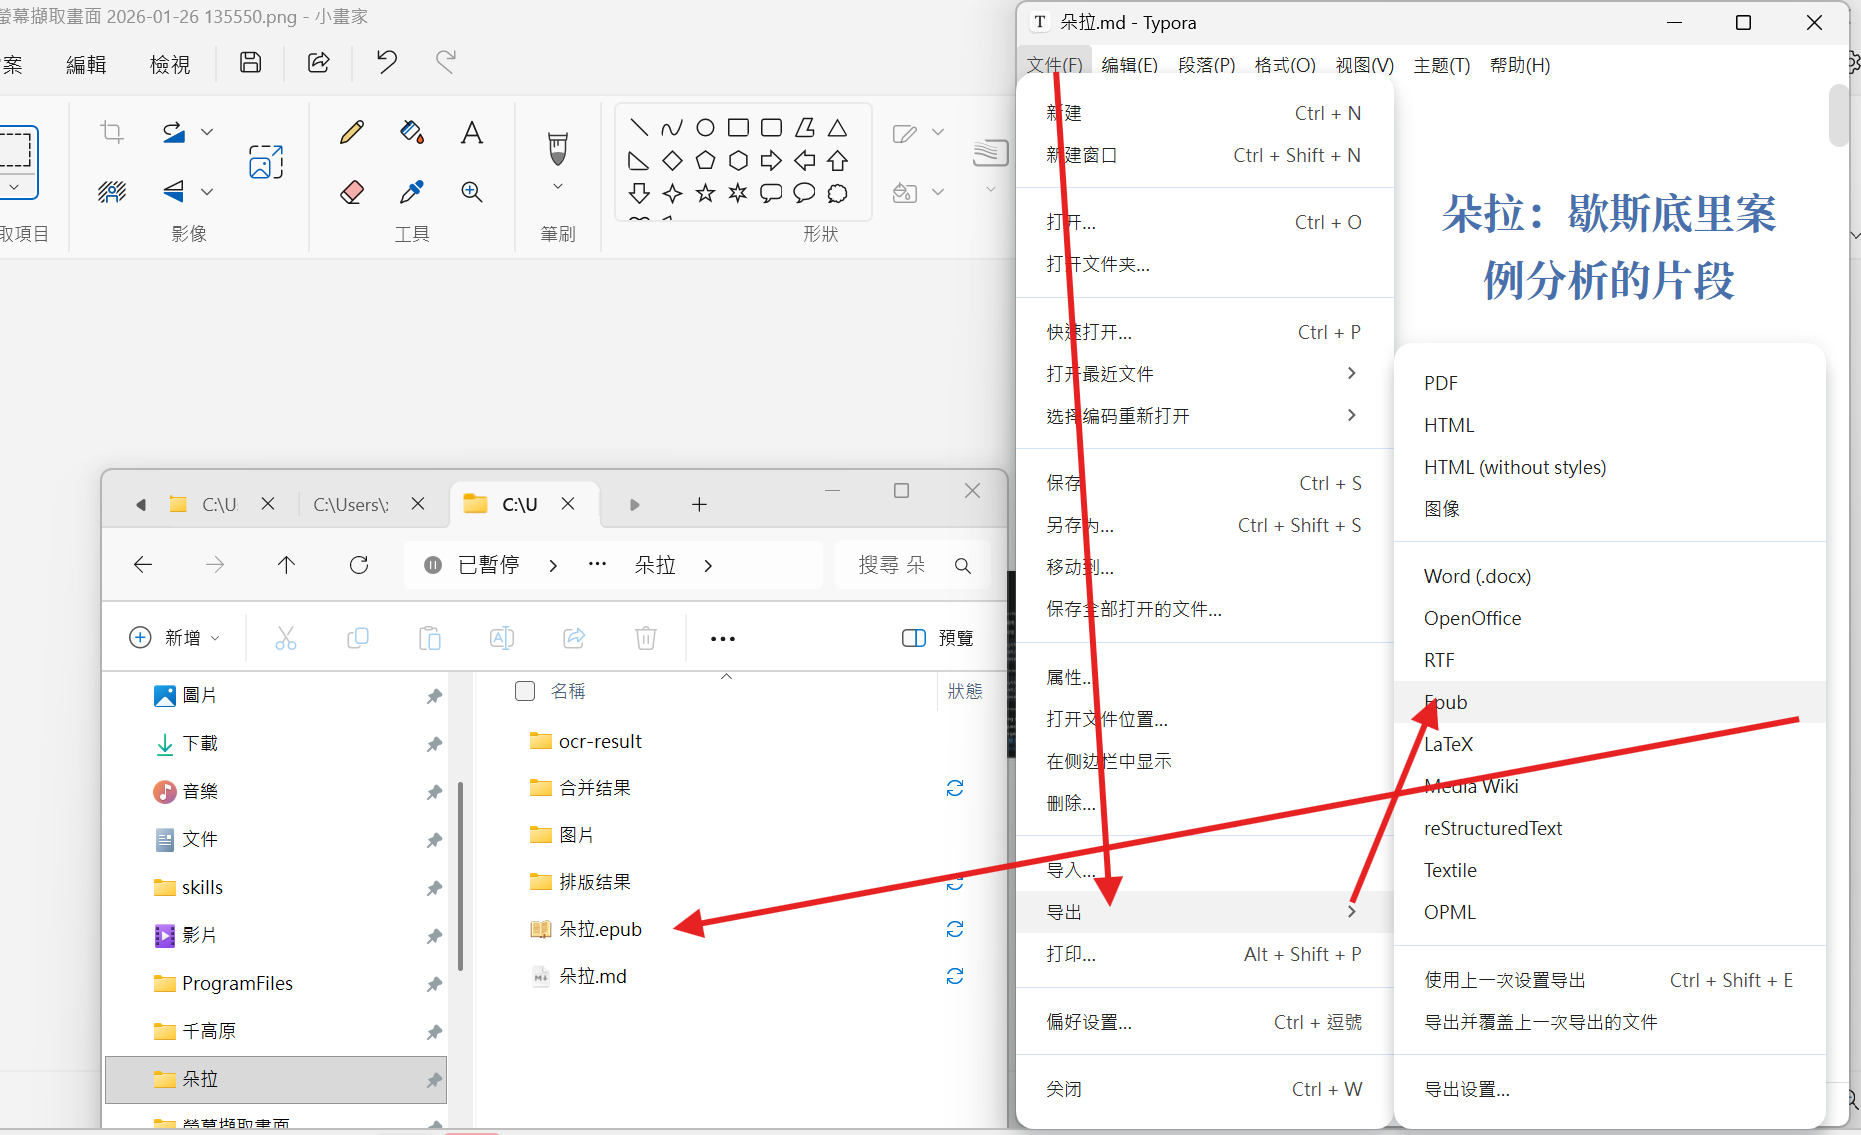Toggle the select-all checkbox beside 名稱

pos(525,691)
